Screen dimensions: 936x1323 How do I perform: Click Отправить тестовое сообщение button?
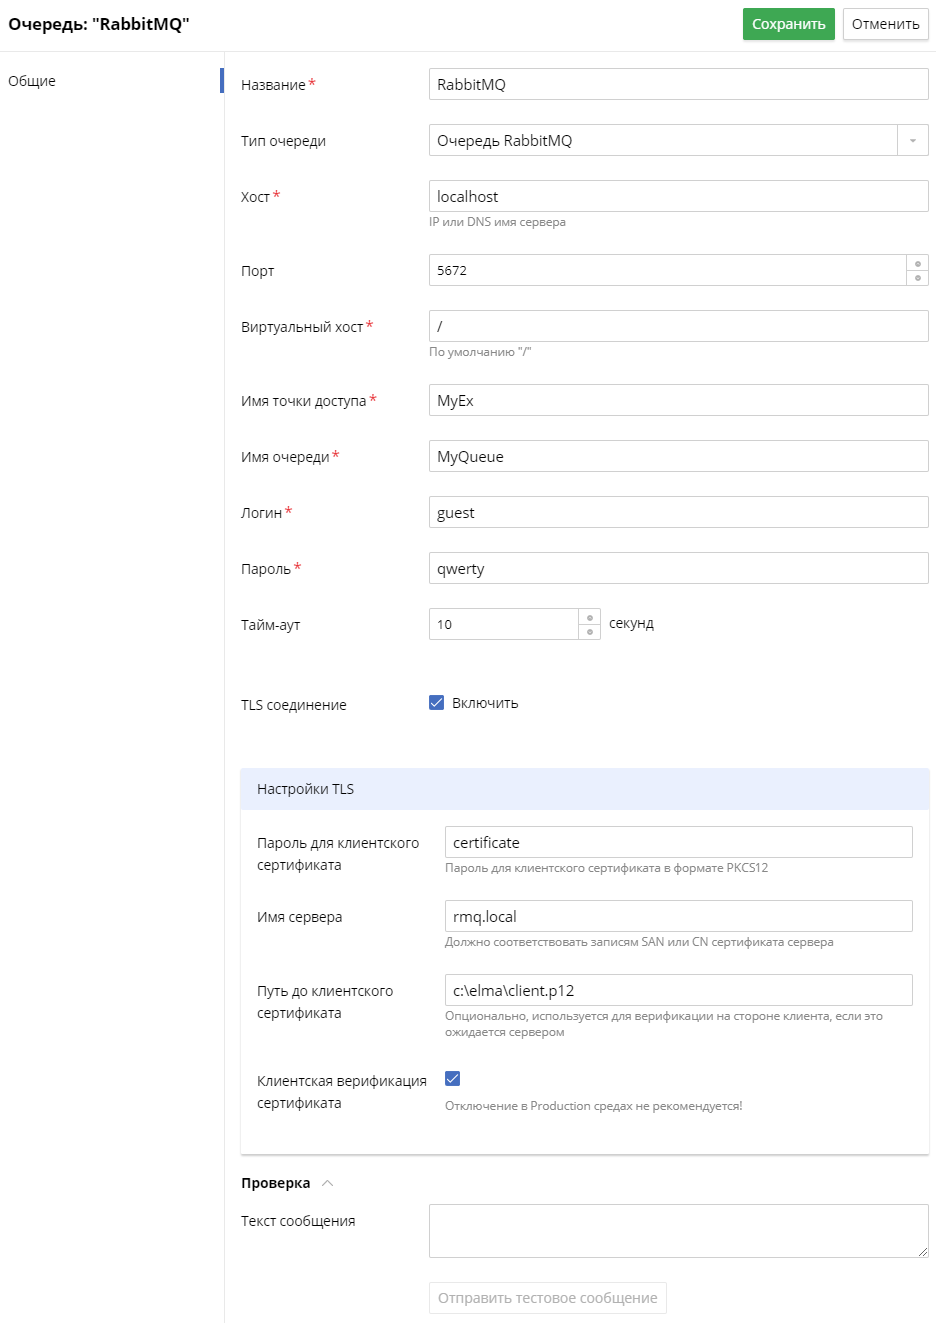548,1298
